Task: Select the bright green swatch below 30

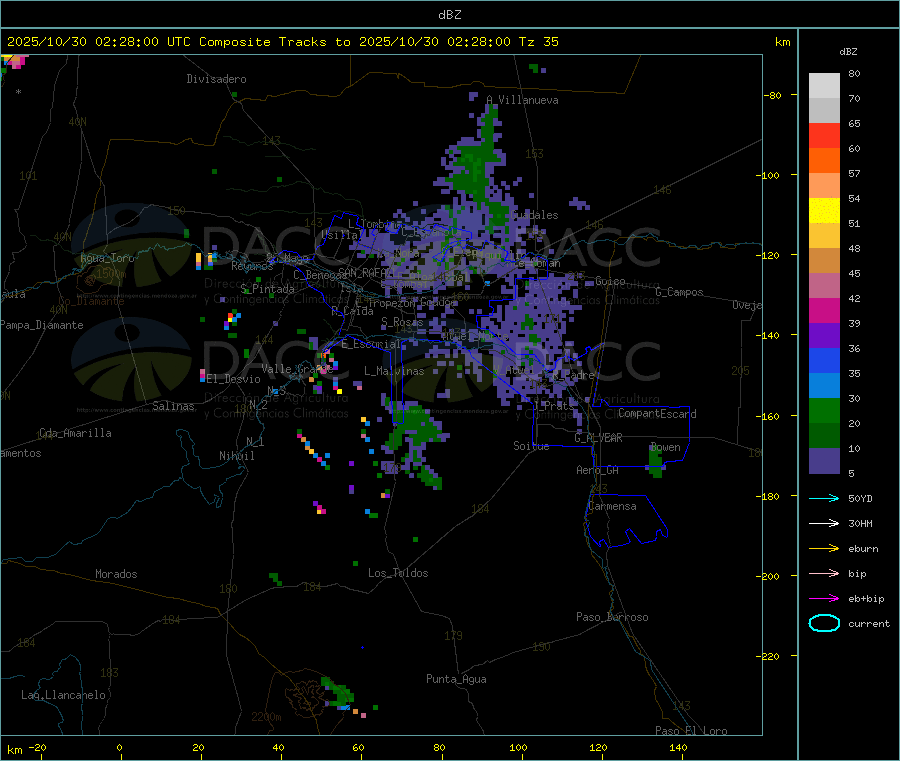Action: coord(824,410)
